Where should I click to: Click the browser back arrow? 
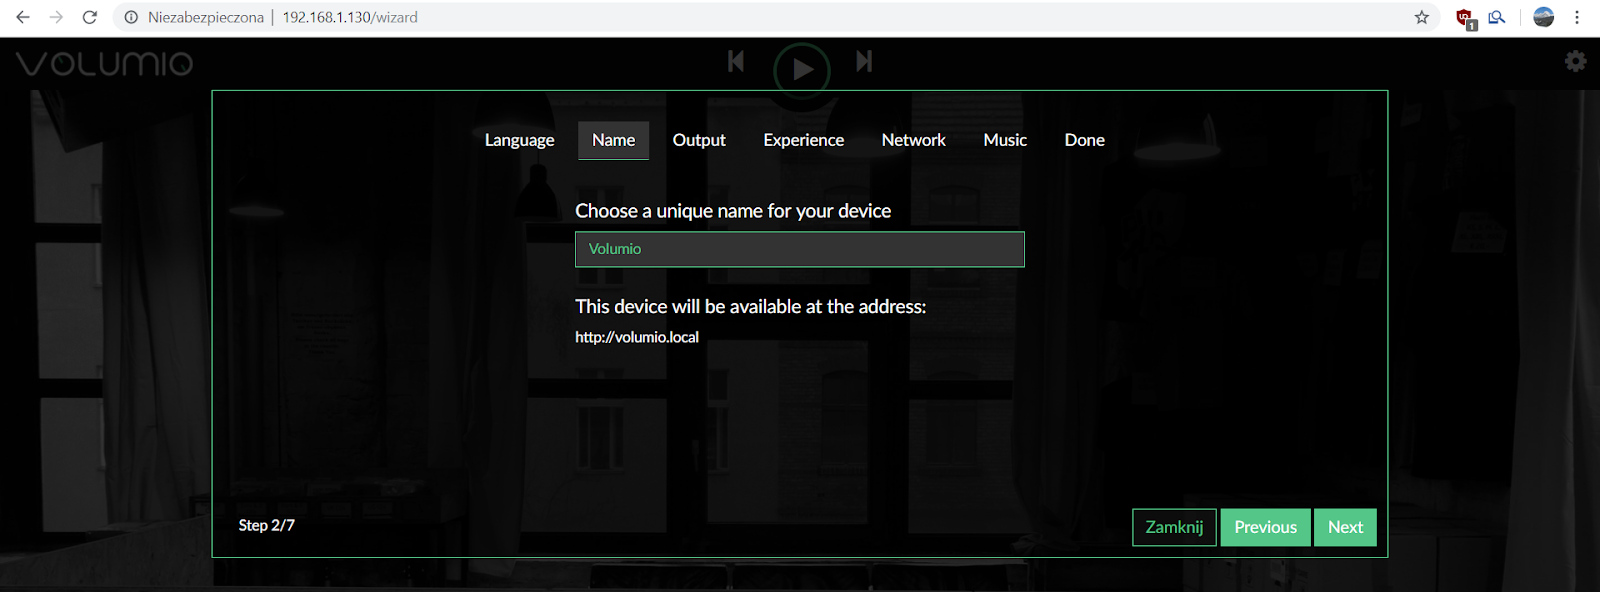[x=22, y=17]
